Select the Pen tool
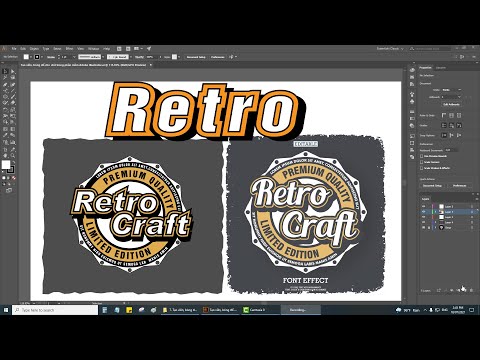The image size is (480, 360). tap(5, 84)
